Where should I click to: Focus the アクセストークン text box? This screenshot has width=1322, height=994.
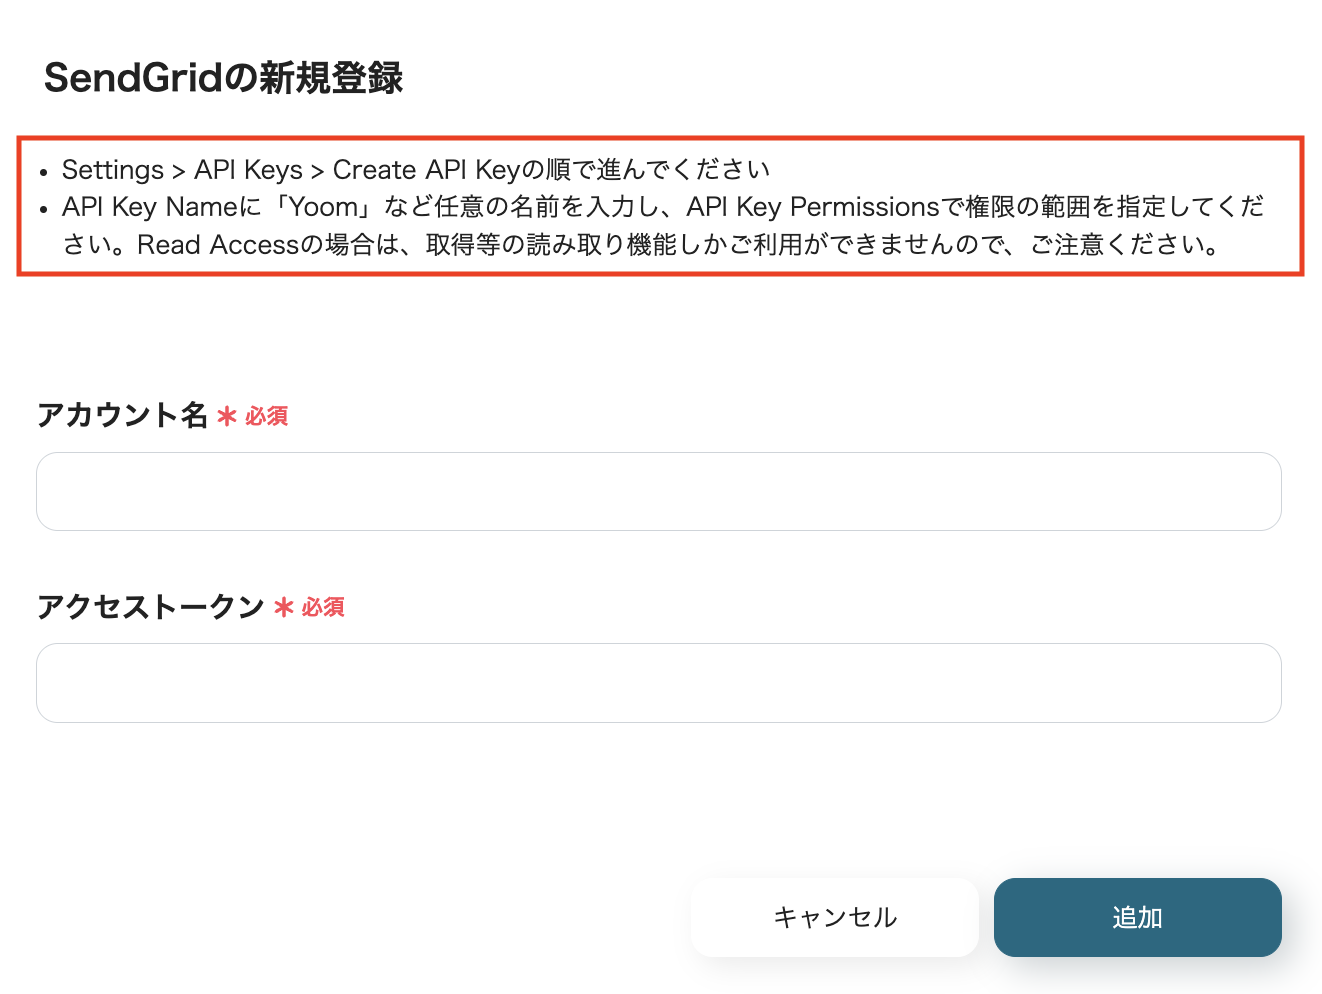pyautogui.click(x=658, y=683)
